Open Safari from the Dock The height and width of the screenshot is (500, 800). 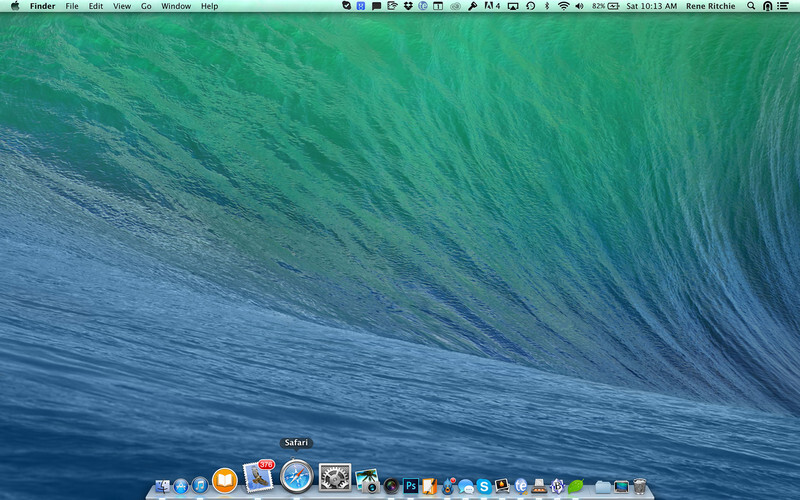pos(297,476)
